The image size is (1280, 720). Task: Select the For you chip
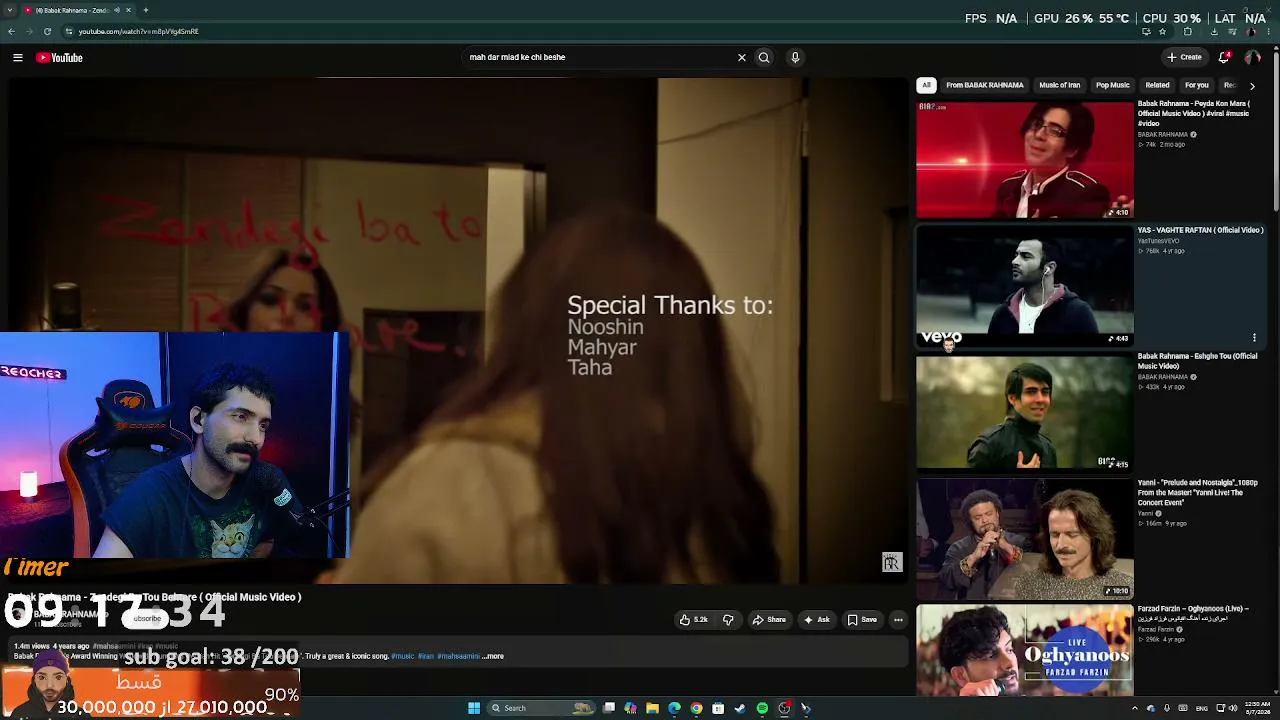point(1197,85)
